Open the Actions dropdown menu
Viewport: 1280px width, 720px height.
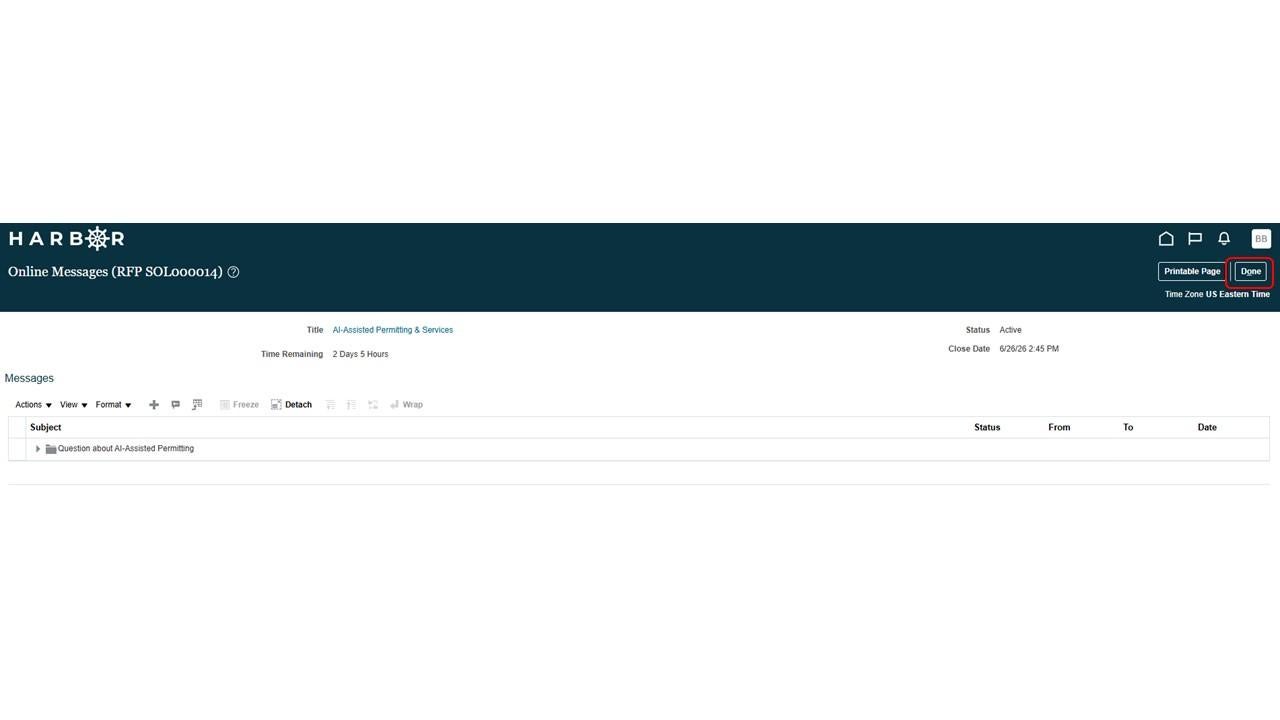33,405
